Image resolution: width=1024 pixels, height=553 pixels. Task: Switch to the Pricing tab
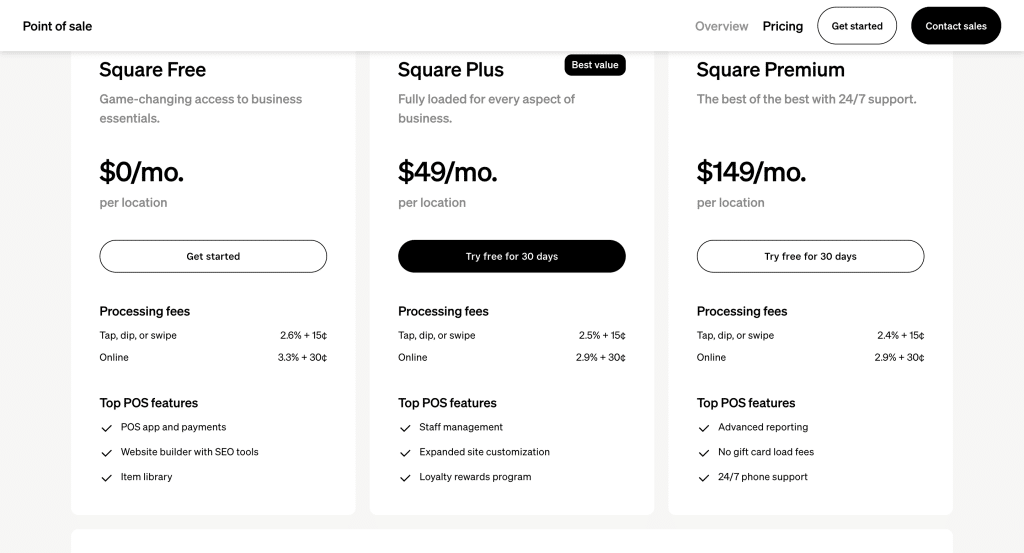(782, 26)
